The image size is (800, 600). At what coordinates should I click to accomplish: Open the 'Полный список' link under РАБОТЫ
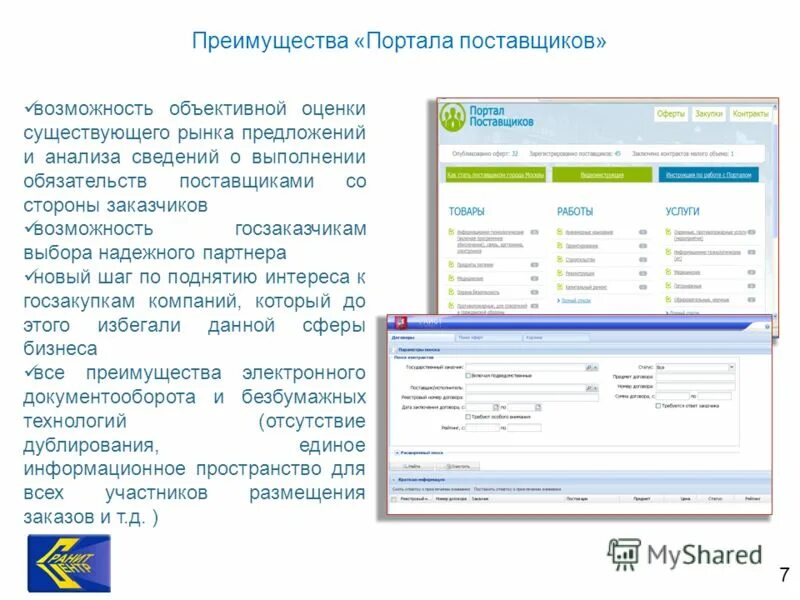[x=576, y=301]
